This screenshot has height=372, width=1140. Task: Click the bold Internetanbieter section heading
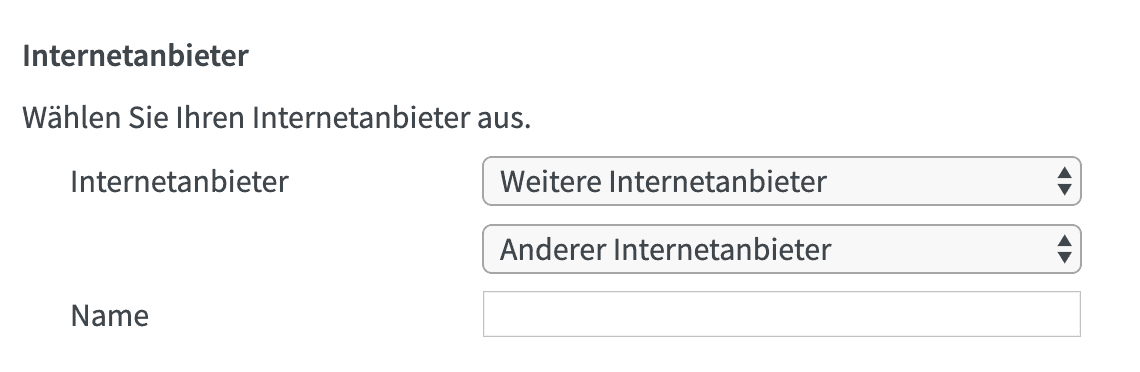tap(136, 56)
